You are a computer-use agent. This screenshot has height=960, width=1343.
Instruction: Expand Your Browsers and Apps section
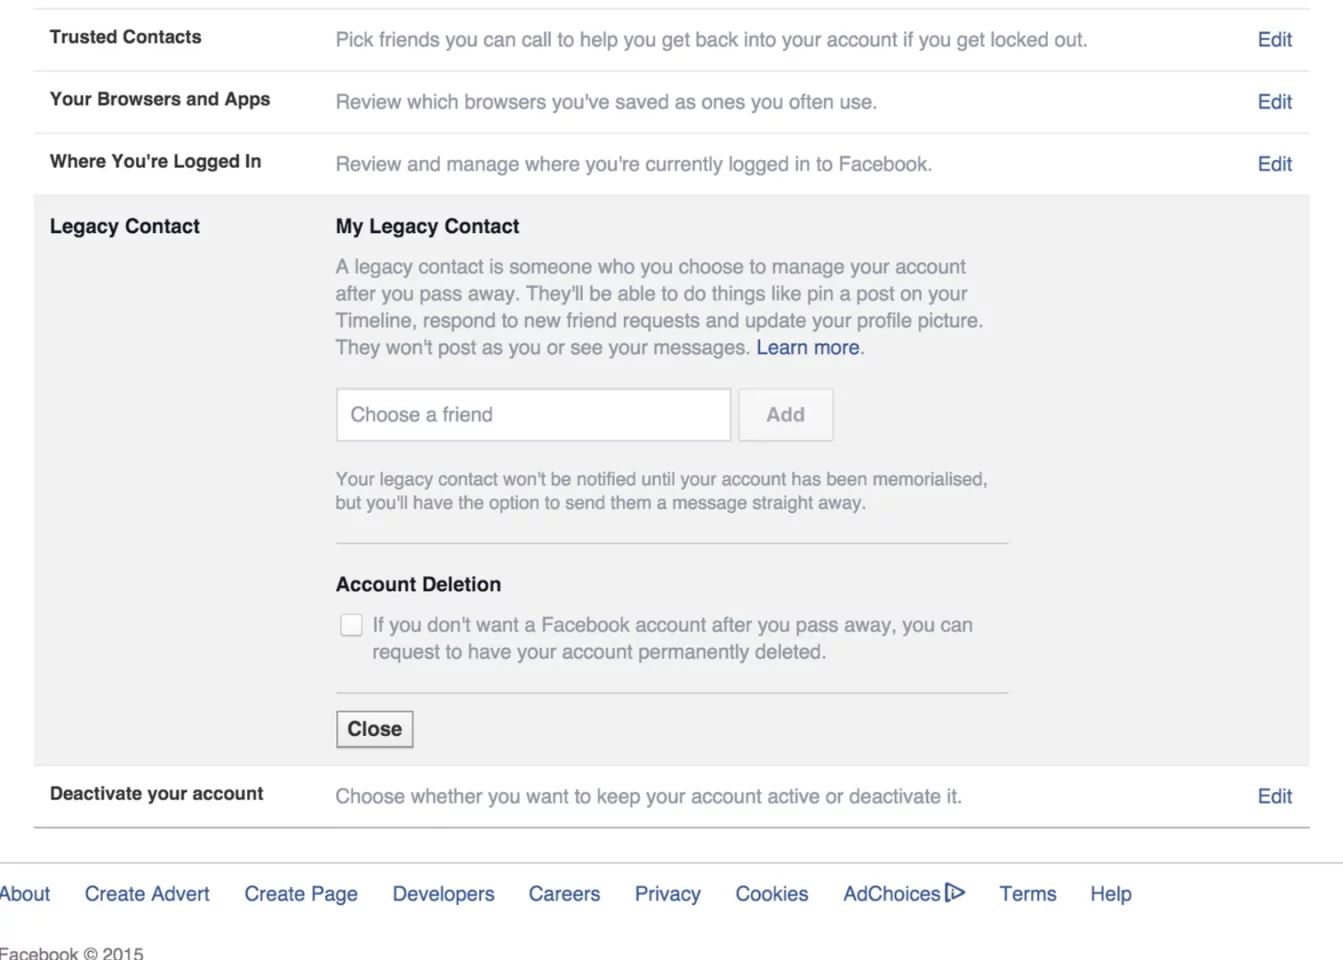point(1274,102)
